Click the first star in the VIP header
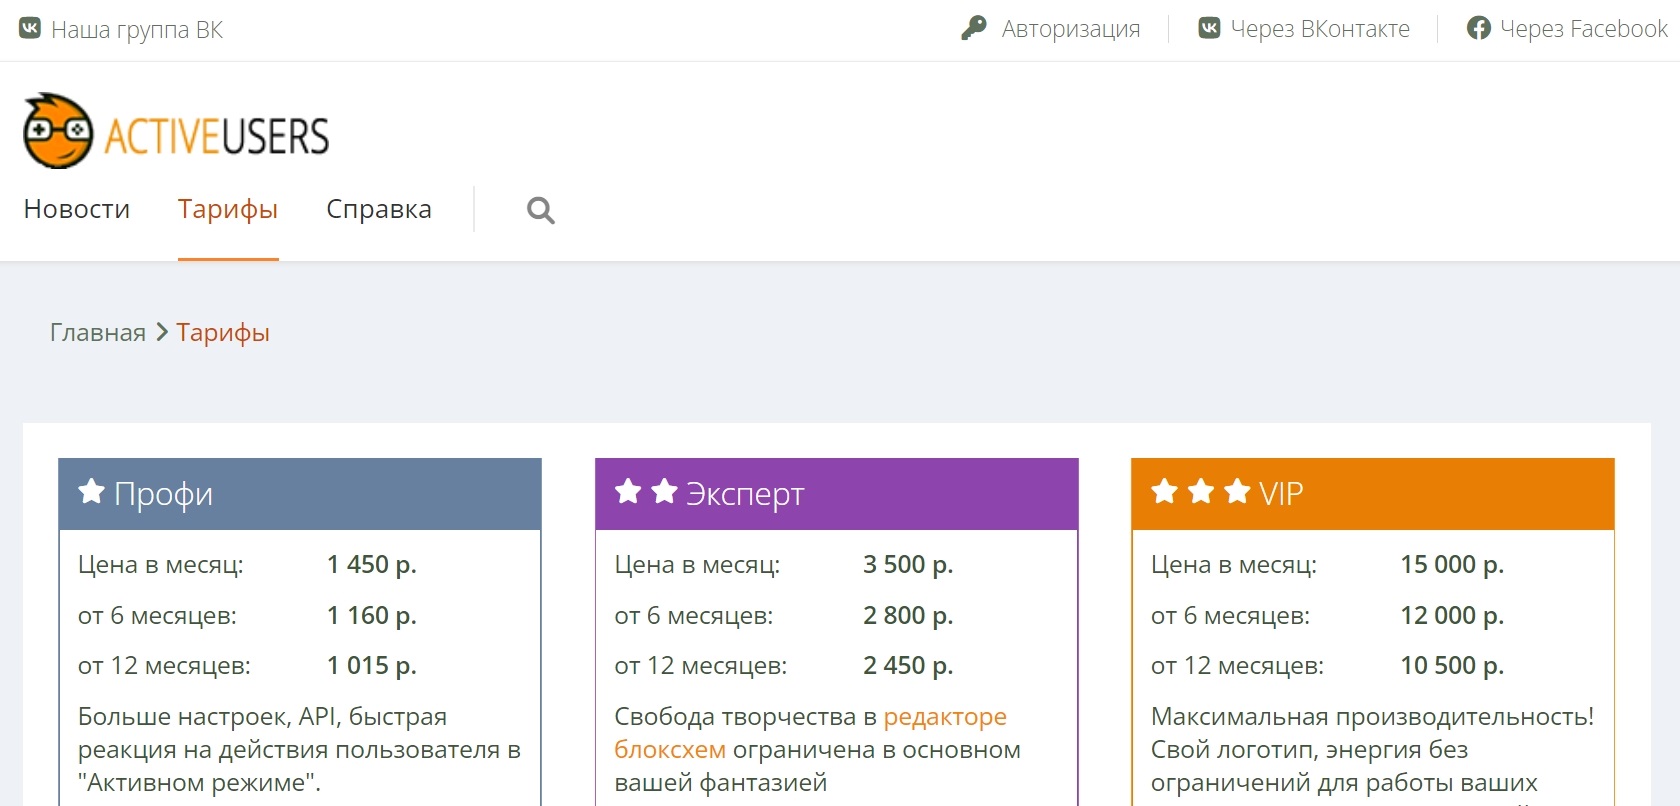1680x806 pixels. click(1165, 491)
